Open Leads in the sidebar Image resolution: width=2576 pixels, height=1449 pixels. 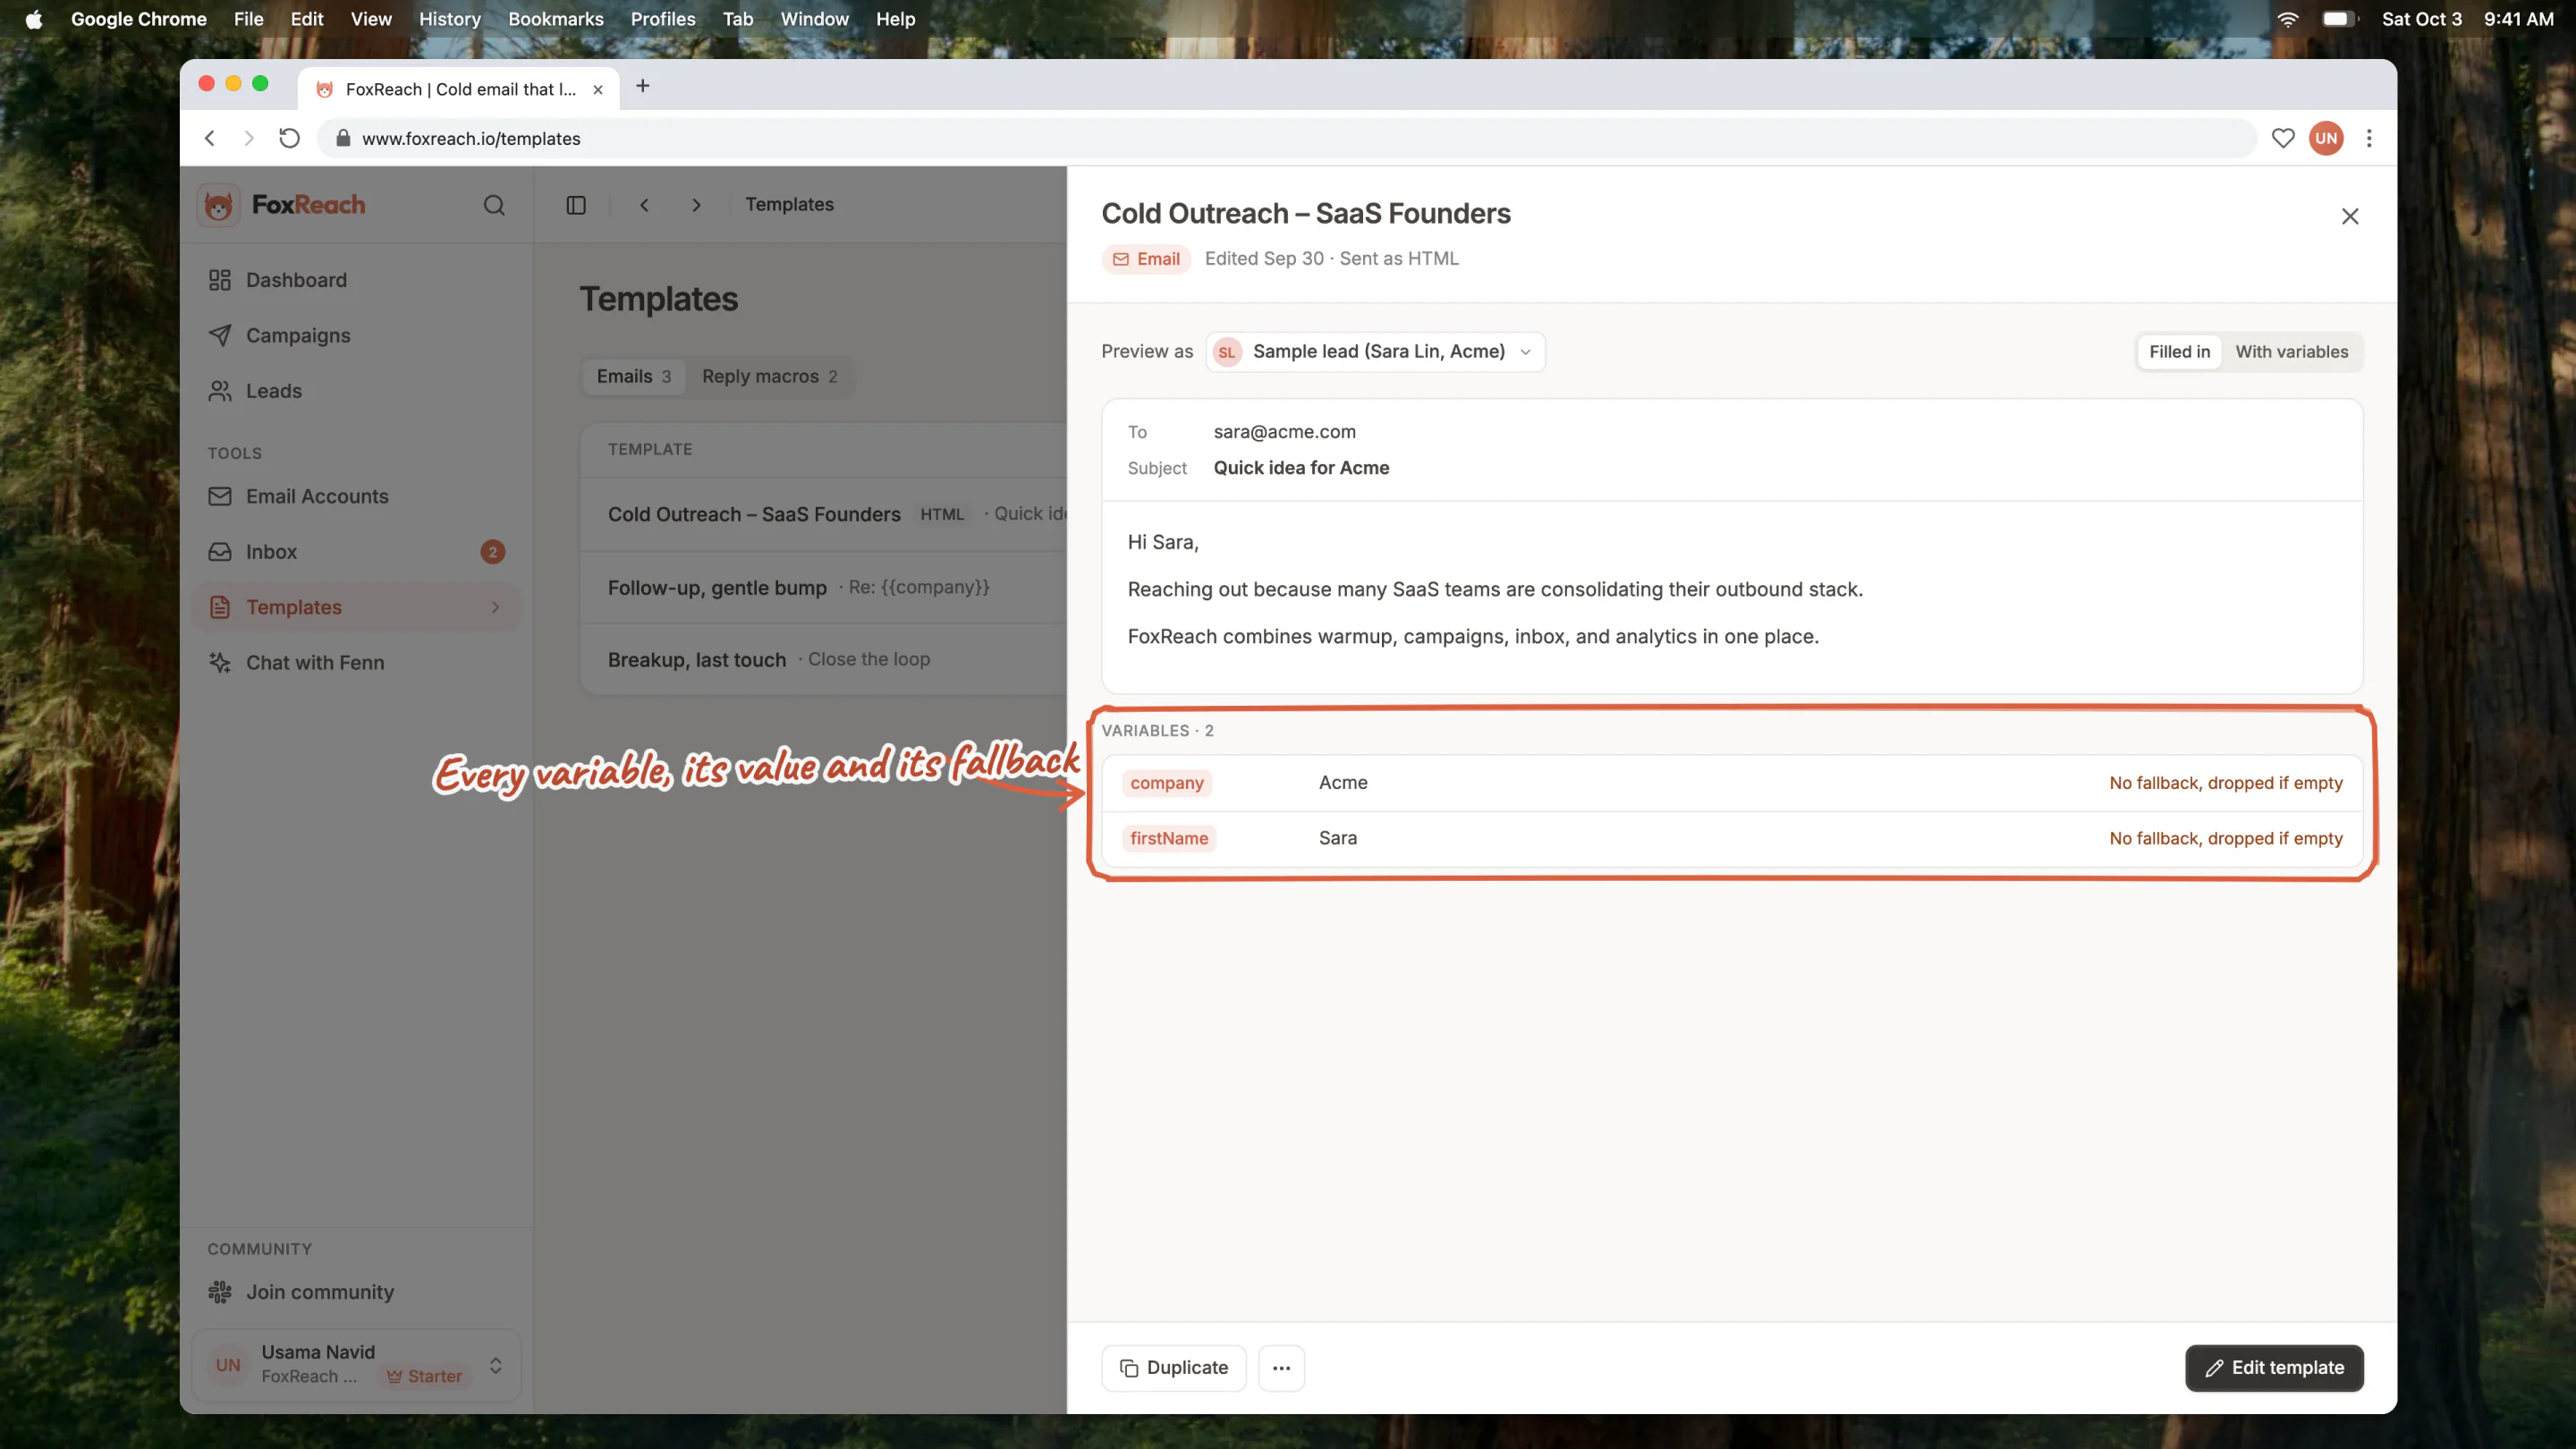point(356,391)
